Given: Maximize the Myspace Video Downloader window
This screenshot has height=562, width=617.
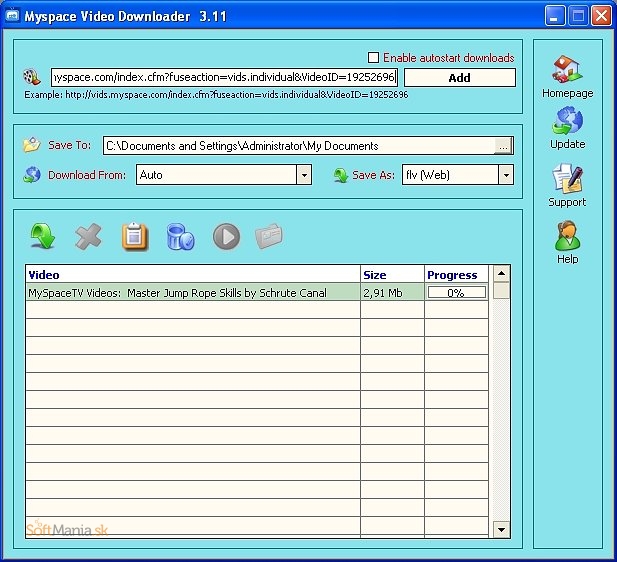Looking at the screenshot, I should pos(578,16).
